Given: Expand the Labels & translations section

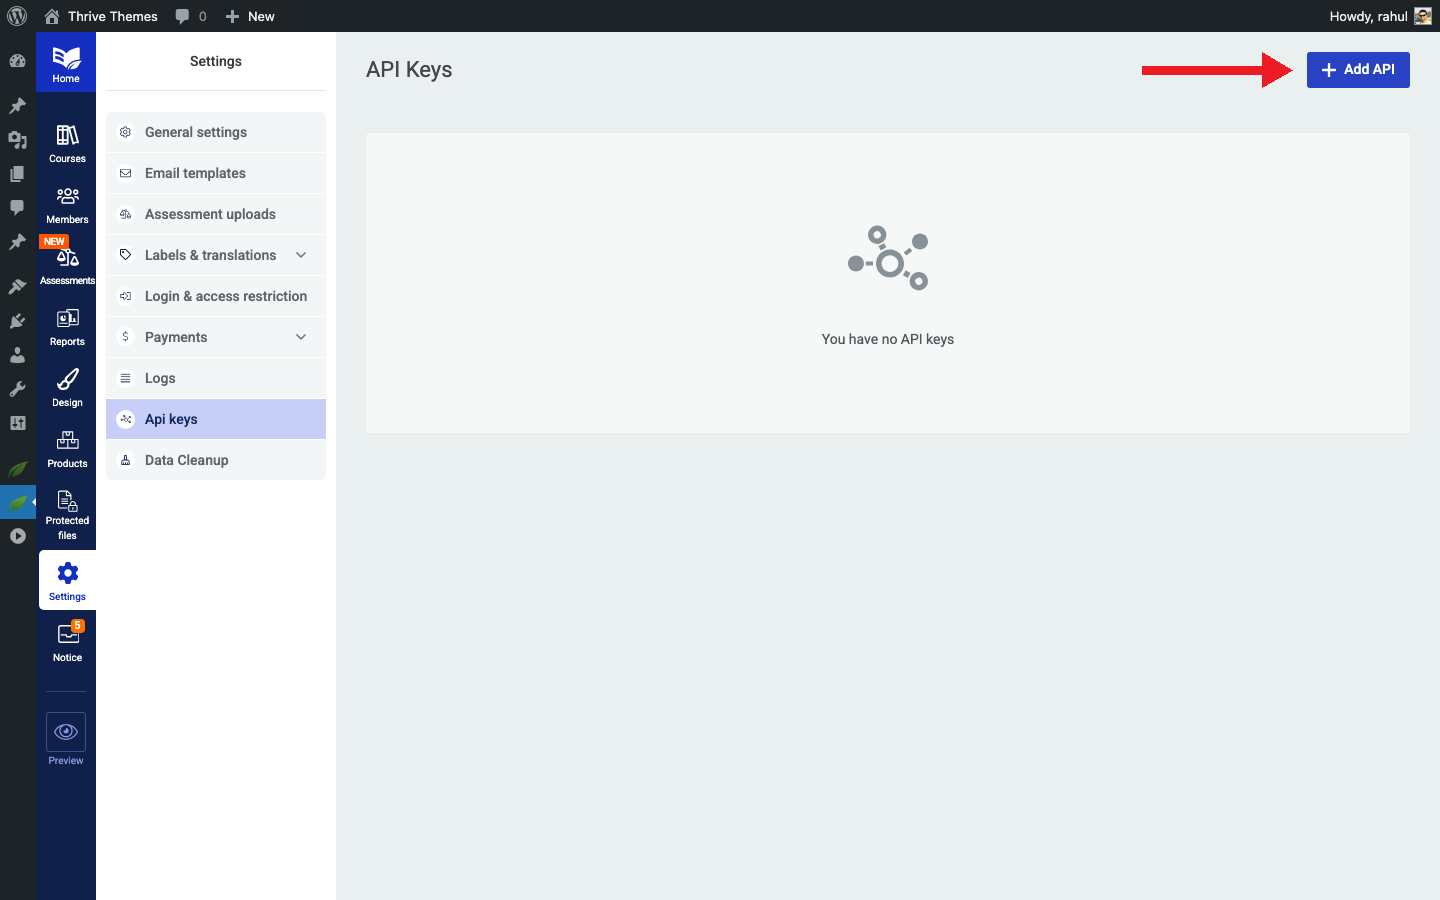Looking at the screenshot, I should point(210,255).
